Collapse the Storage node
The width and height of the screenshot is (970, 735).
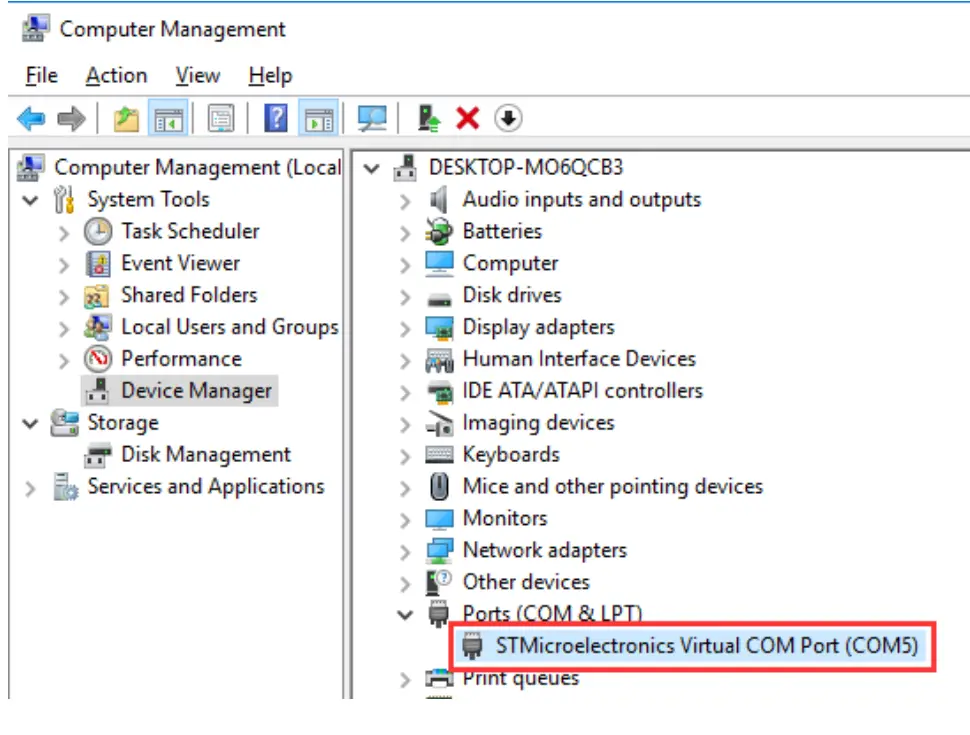(x=30, y=423)
